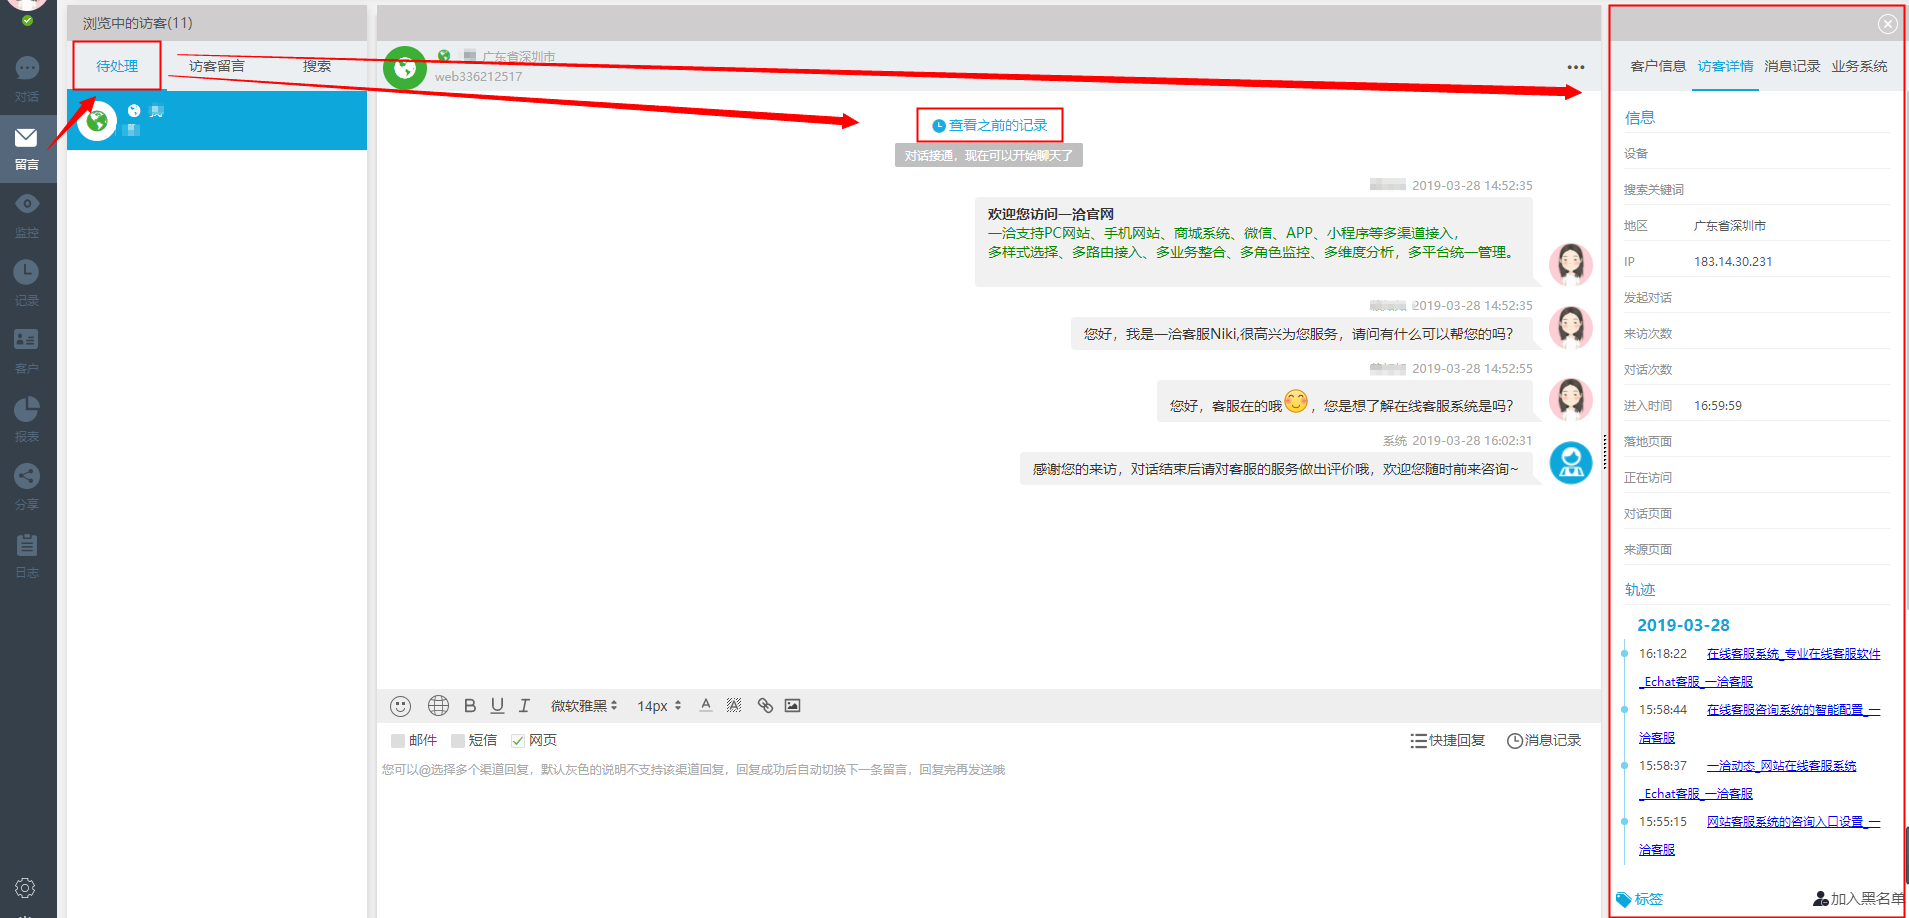This screenshot has width=1909, height=918.
Task: Click the insert image icon
Action: pos(793,706)
